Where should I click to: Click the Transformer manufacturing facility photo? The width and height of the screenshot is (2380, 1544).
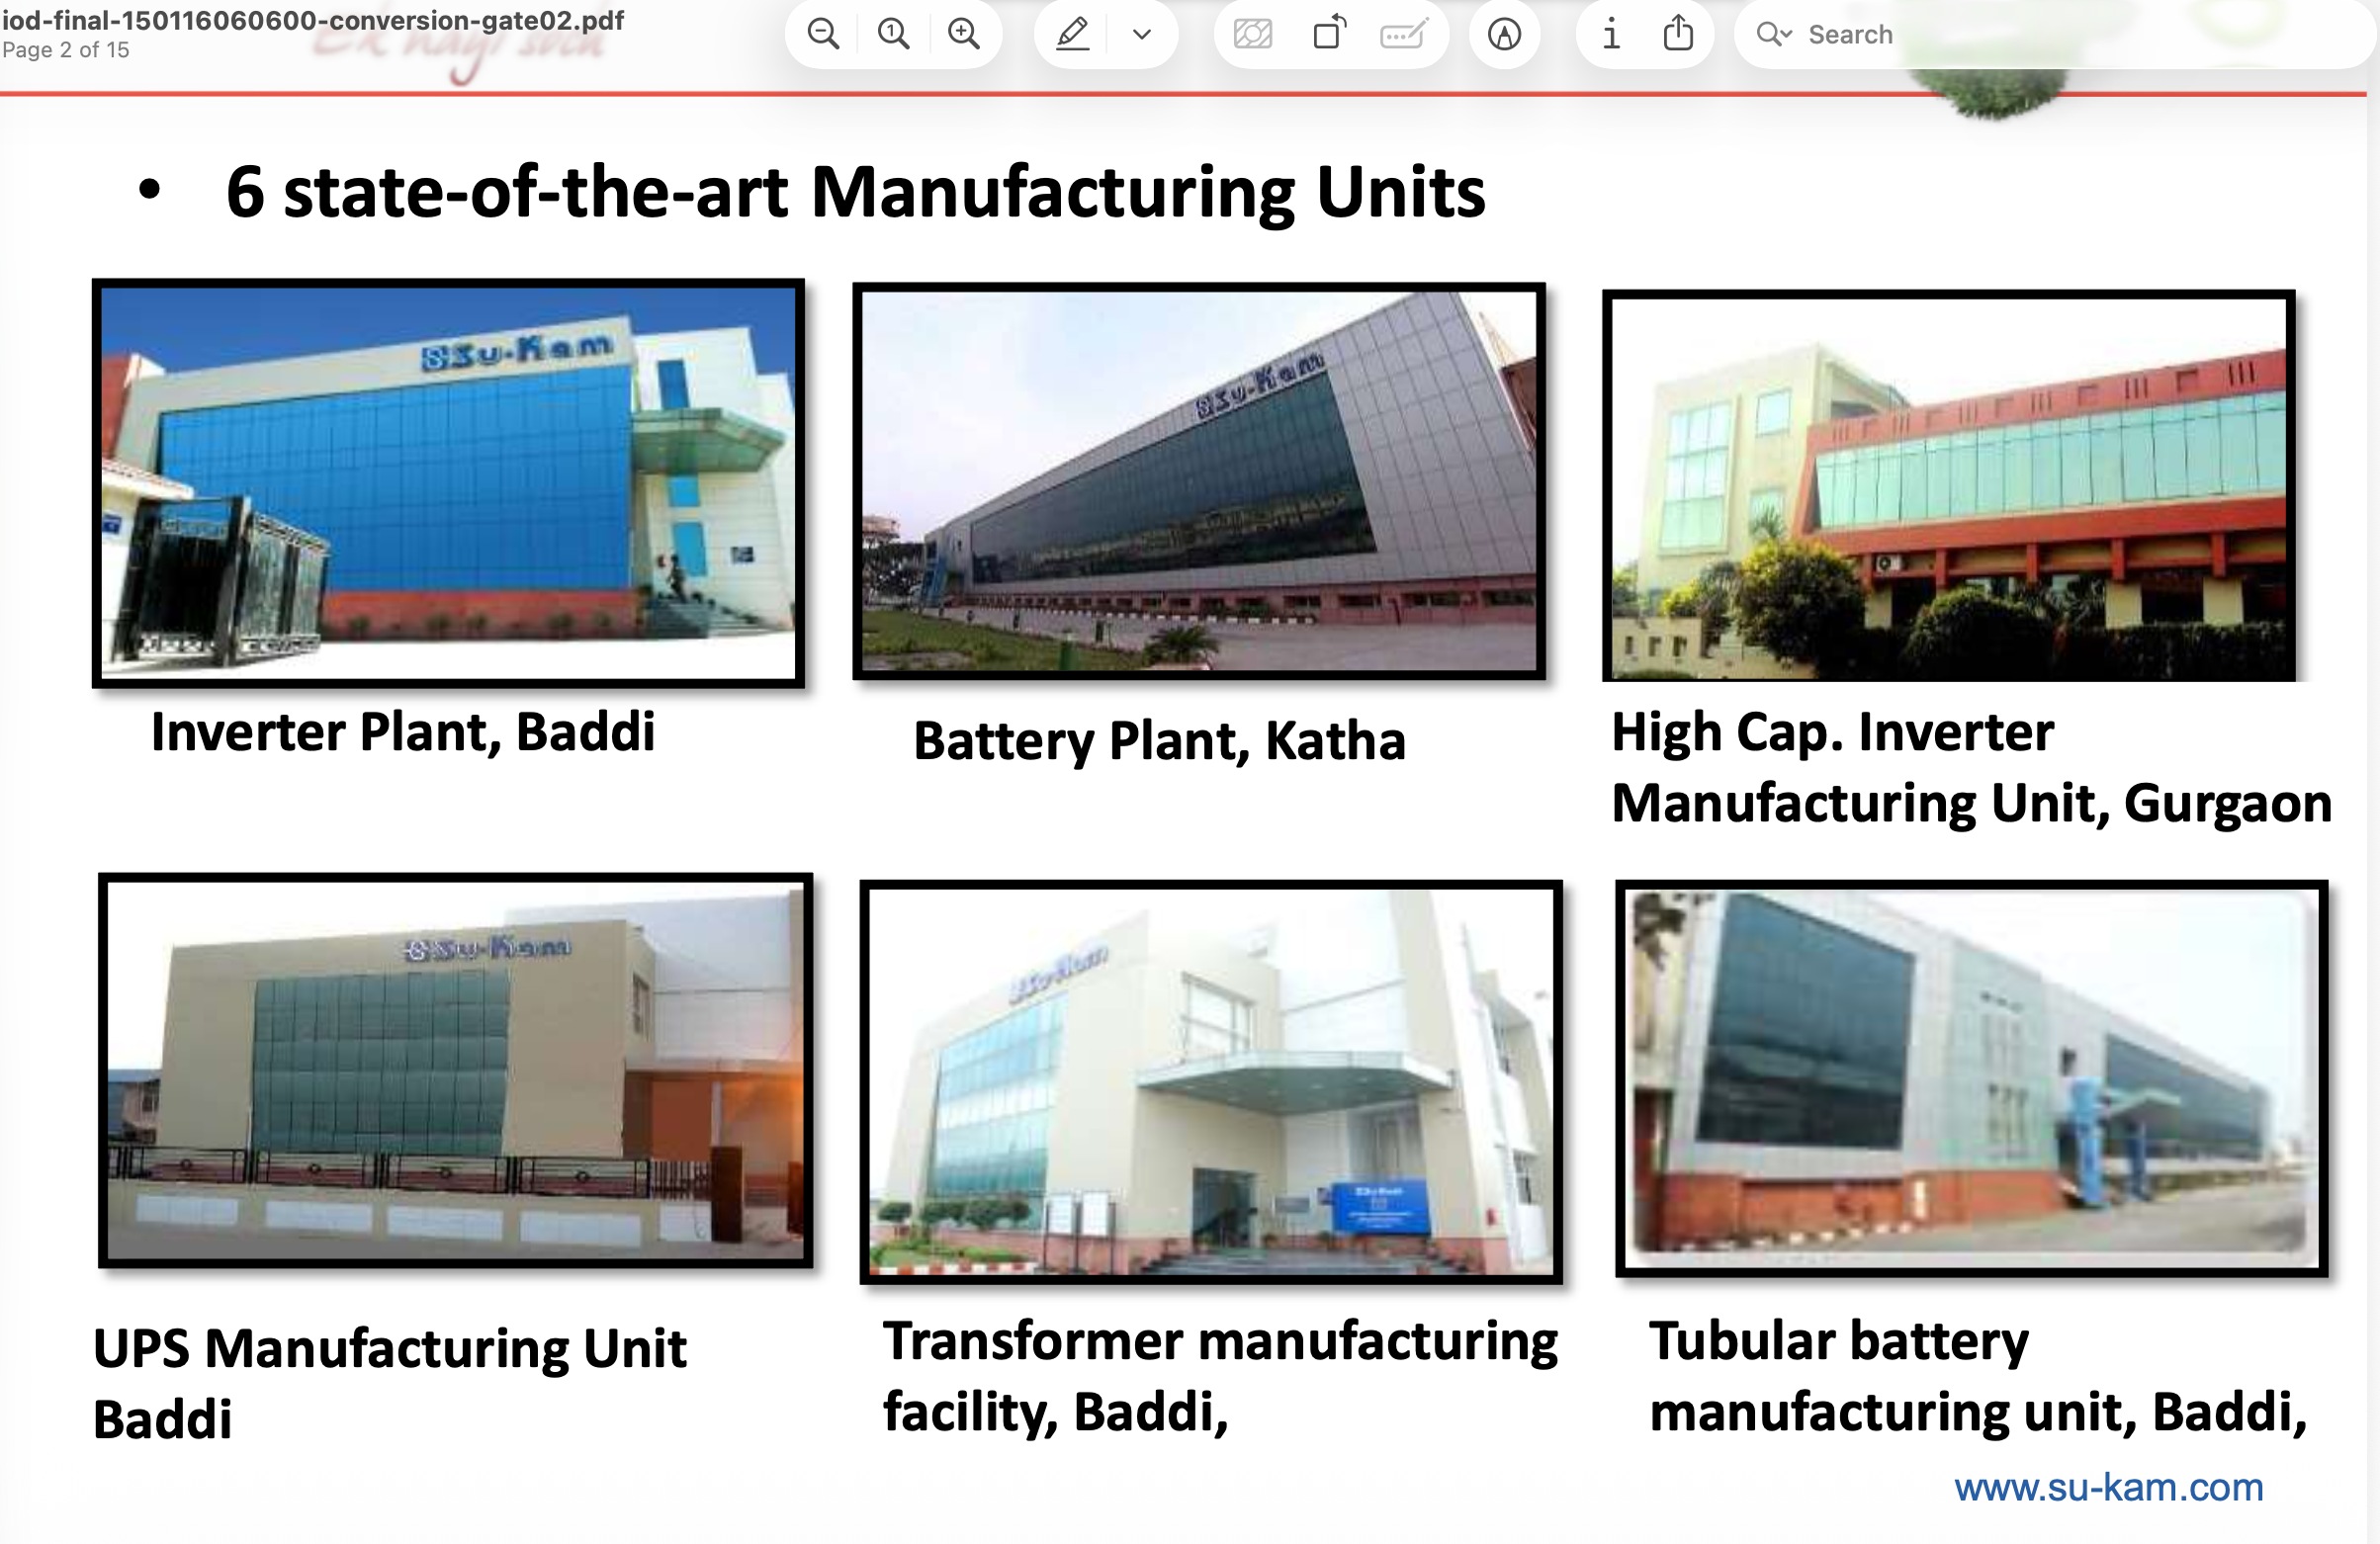1211,1082
